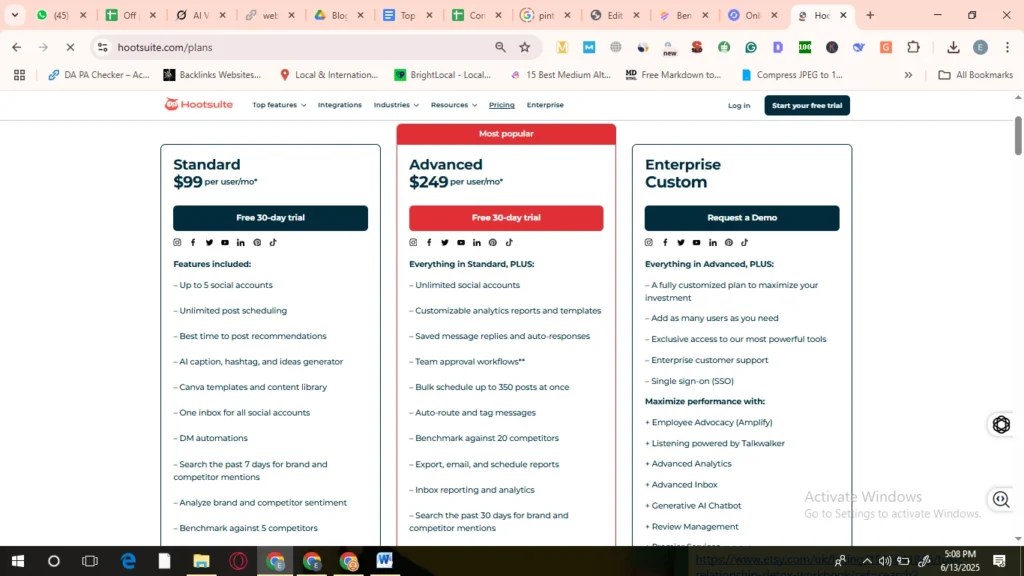
Task: Open the Integrations nav item
Action: 340,105
